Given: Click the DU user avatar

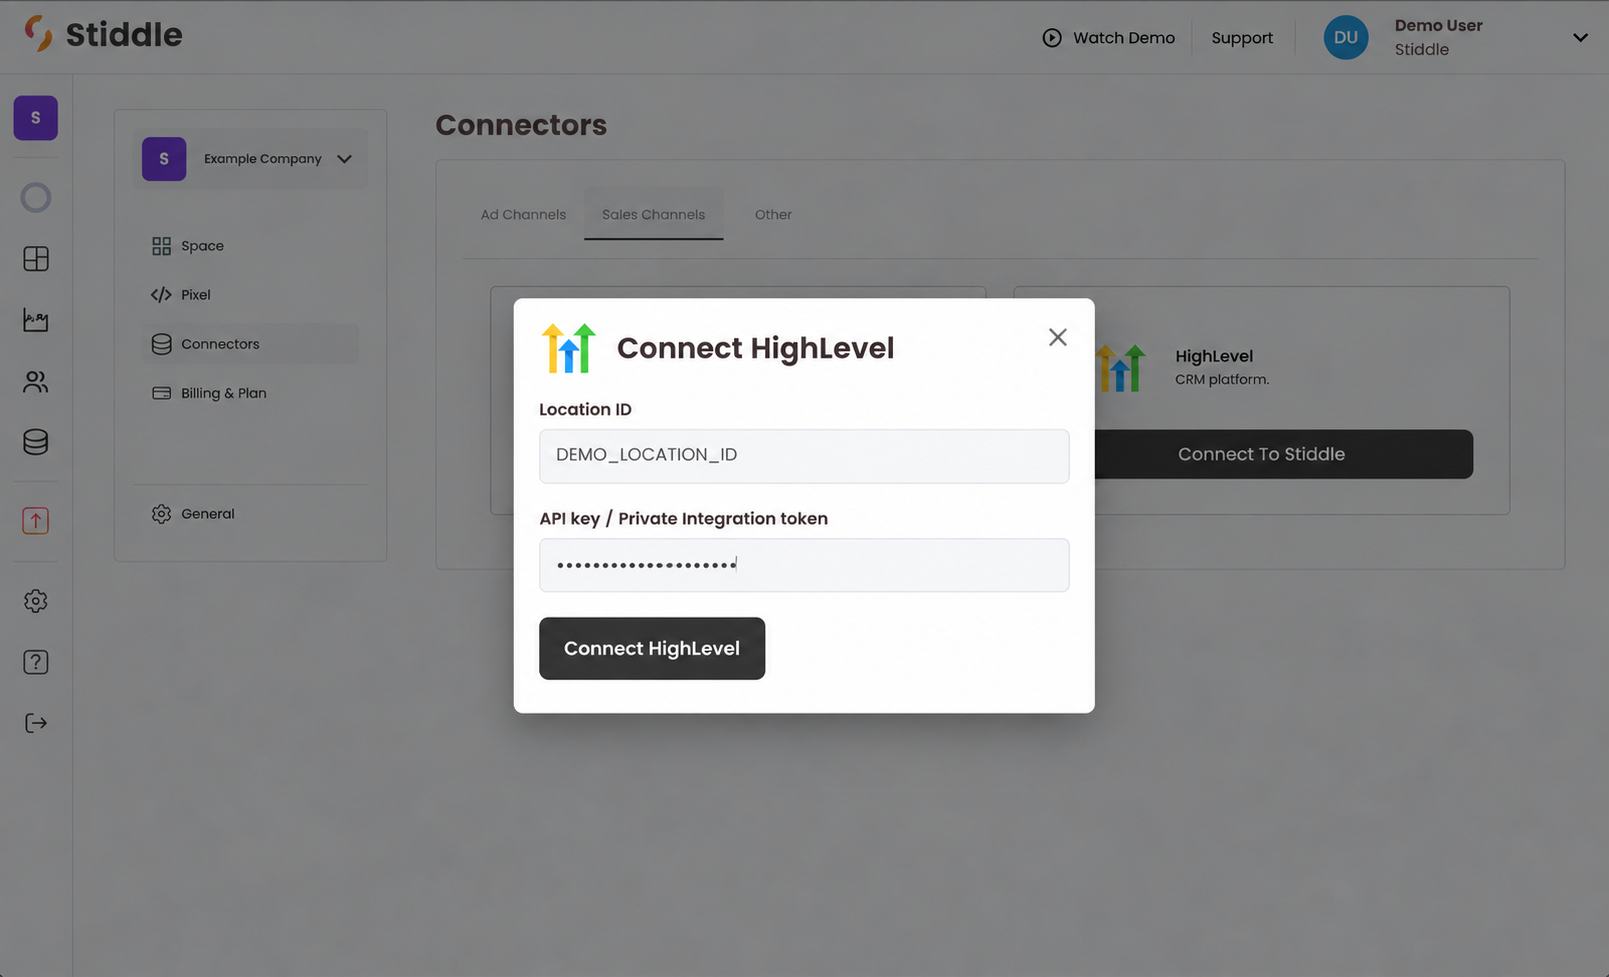Looking at the screenshot, I should coord(1346,37).
